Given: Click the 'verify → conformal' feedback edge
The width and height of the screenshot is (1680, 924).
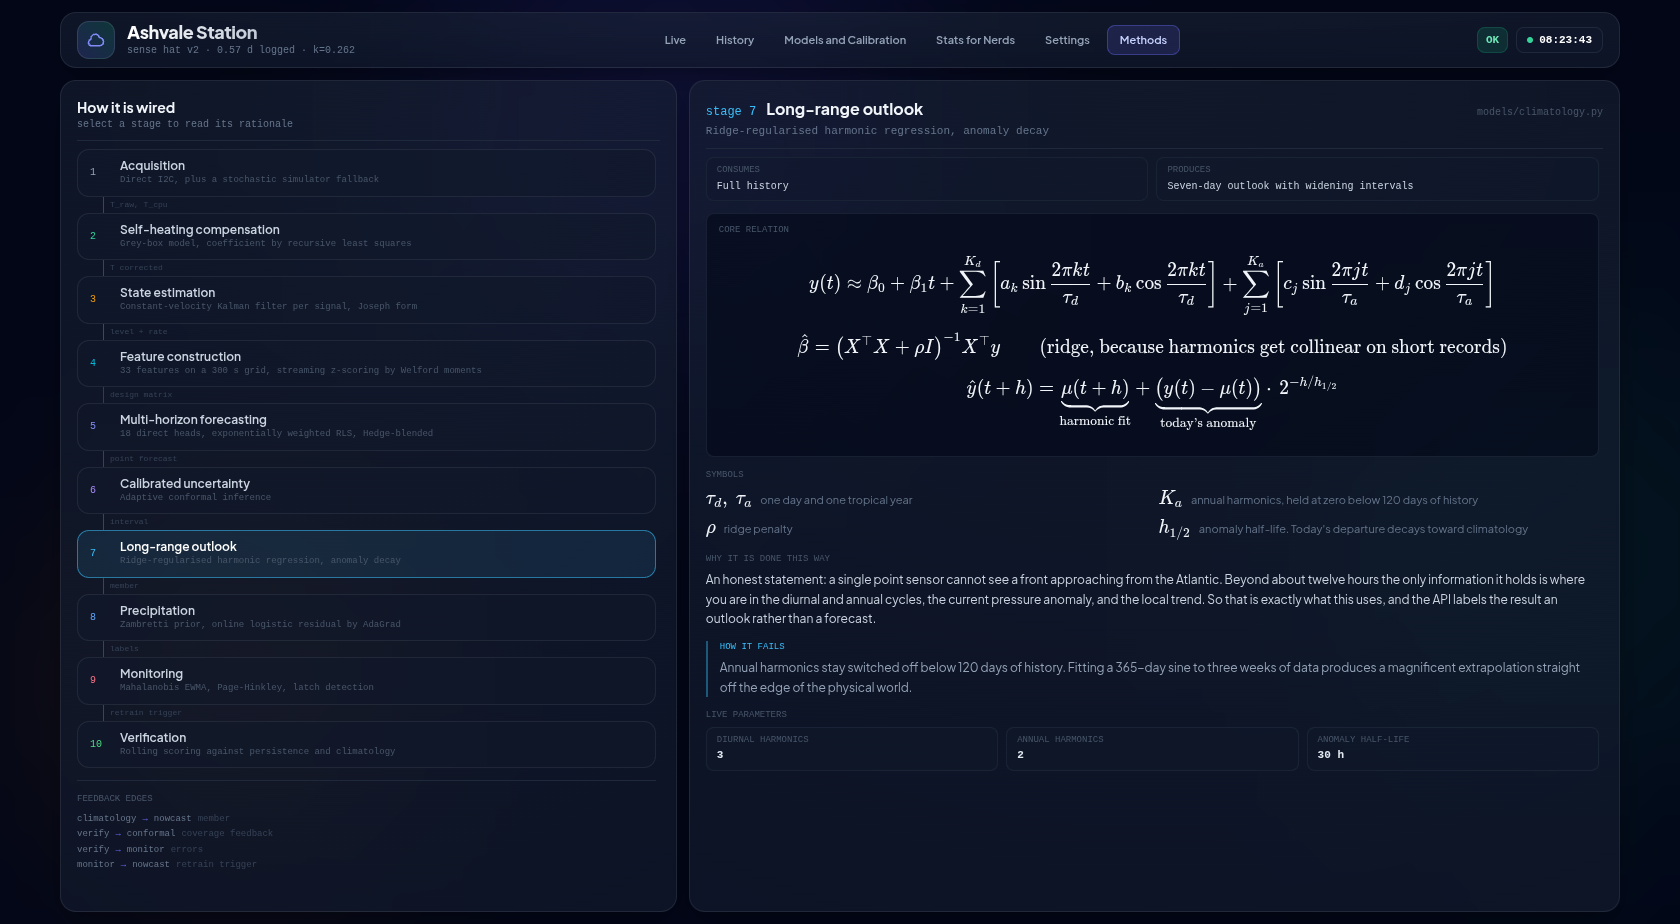Looking at the screenshot, I should click(175, 833).
